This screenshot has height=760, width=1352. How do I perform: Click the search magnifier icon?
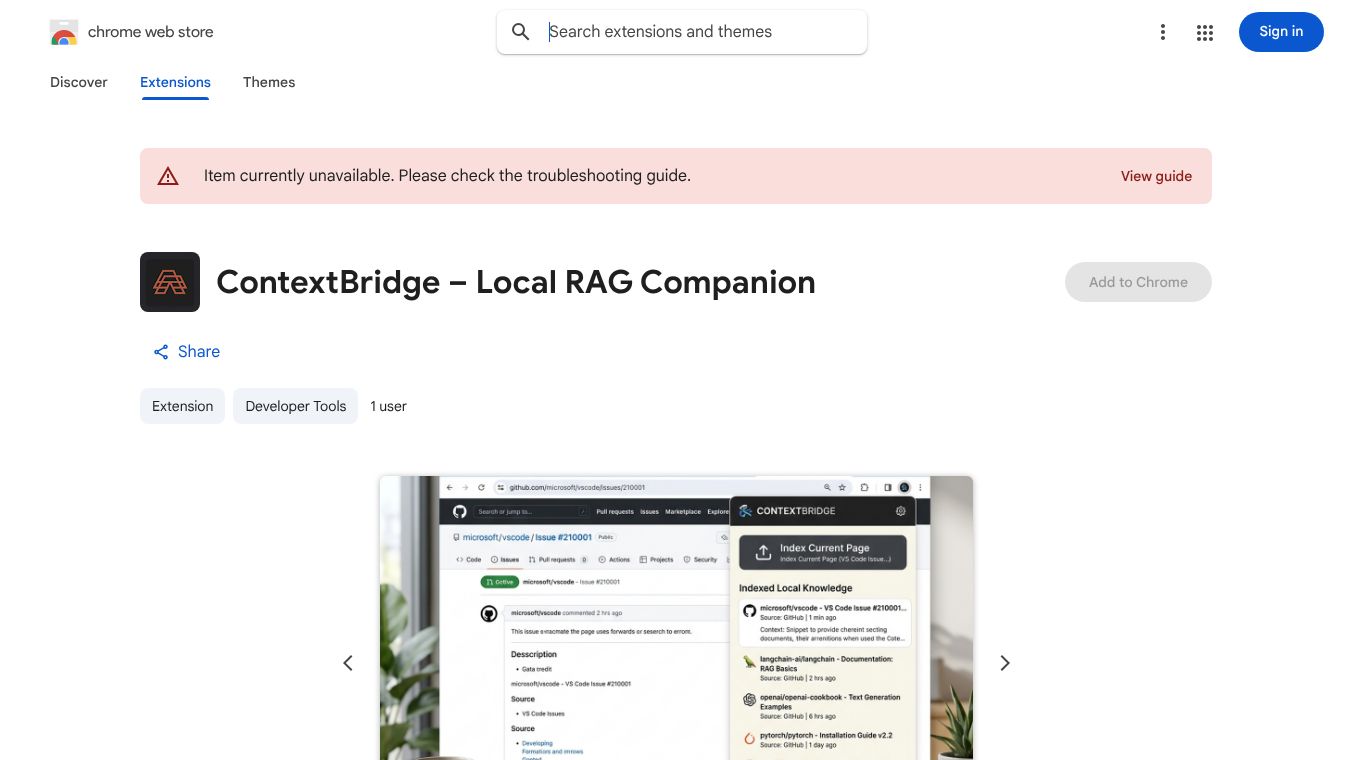pos(521,32)
